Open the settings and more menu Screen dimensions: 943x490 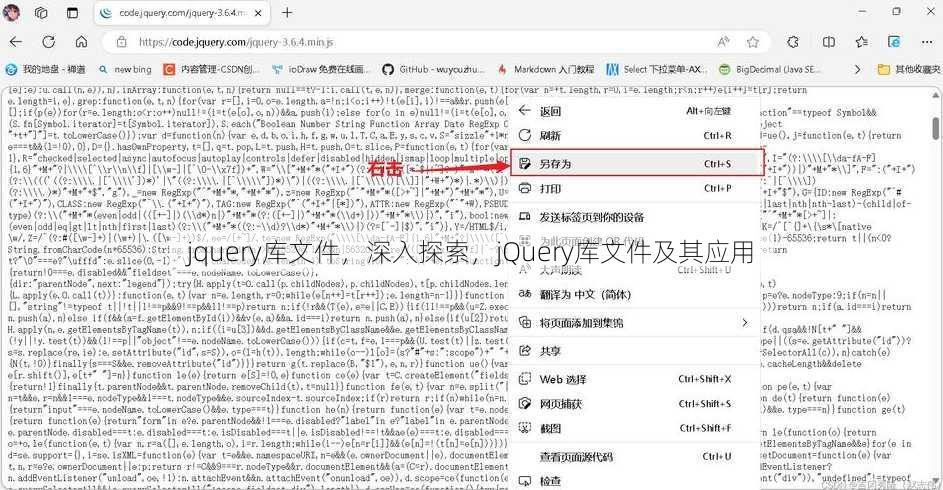click(927, 41)
